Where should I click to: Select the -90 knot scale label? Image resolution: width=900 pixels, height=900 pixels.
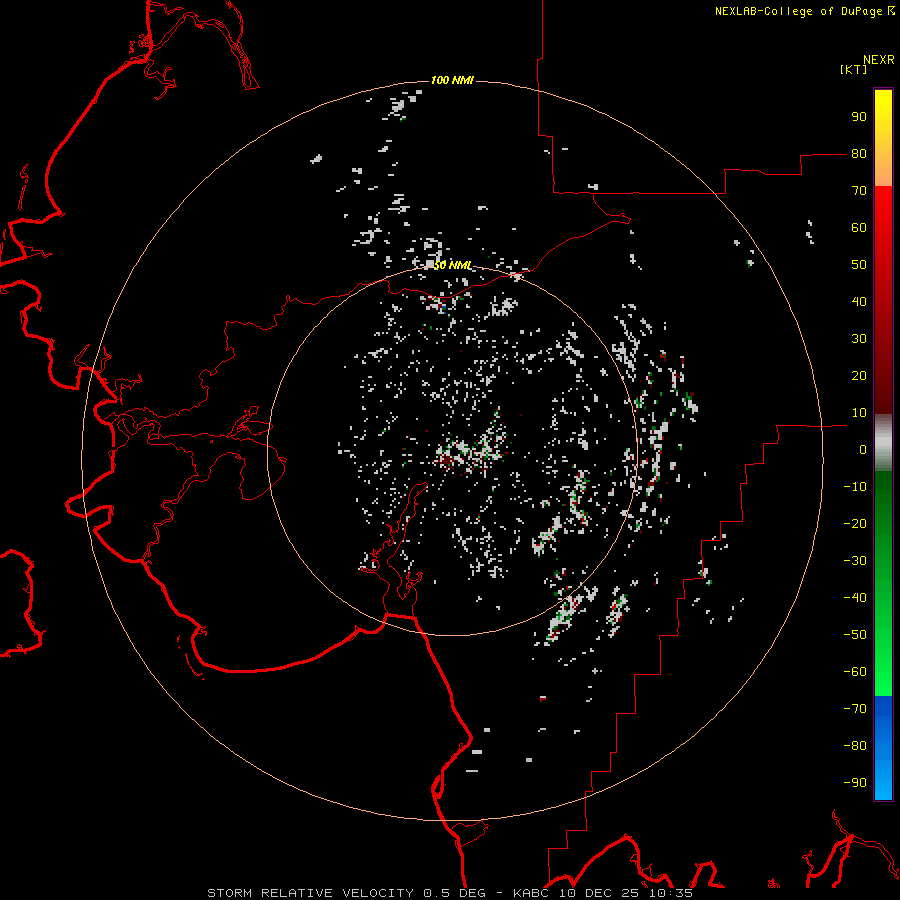855,782
